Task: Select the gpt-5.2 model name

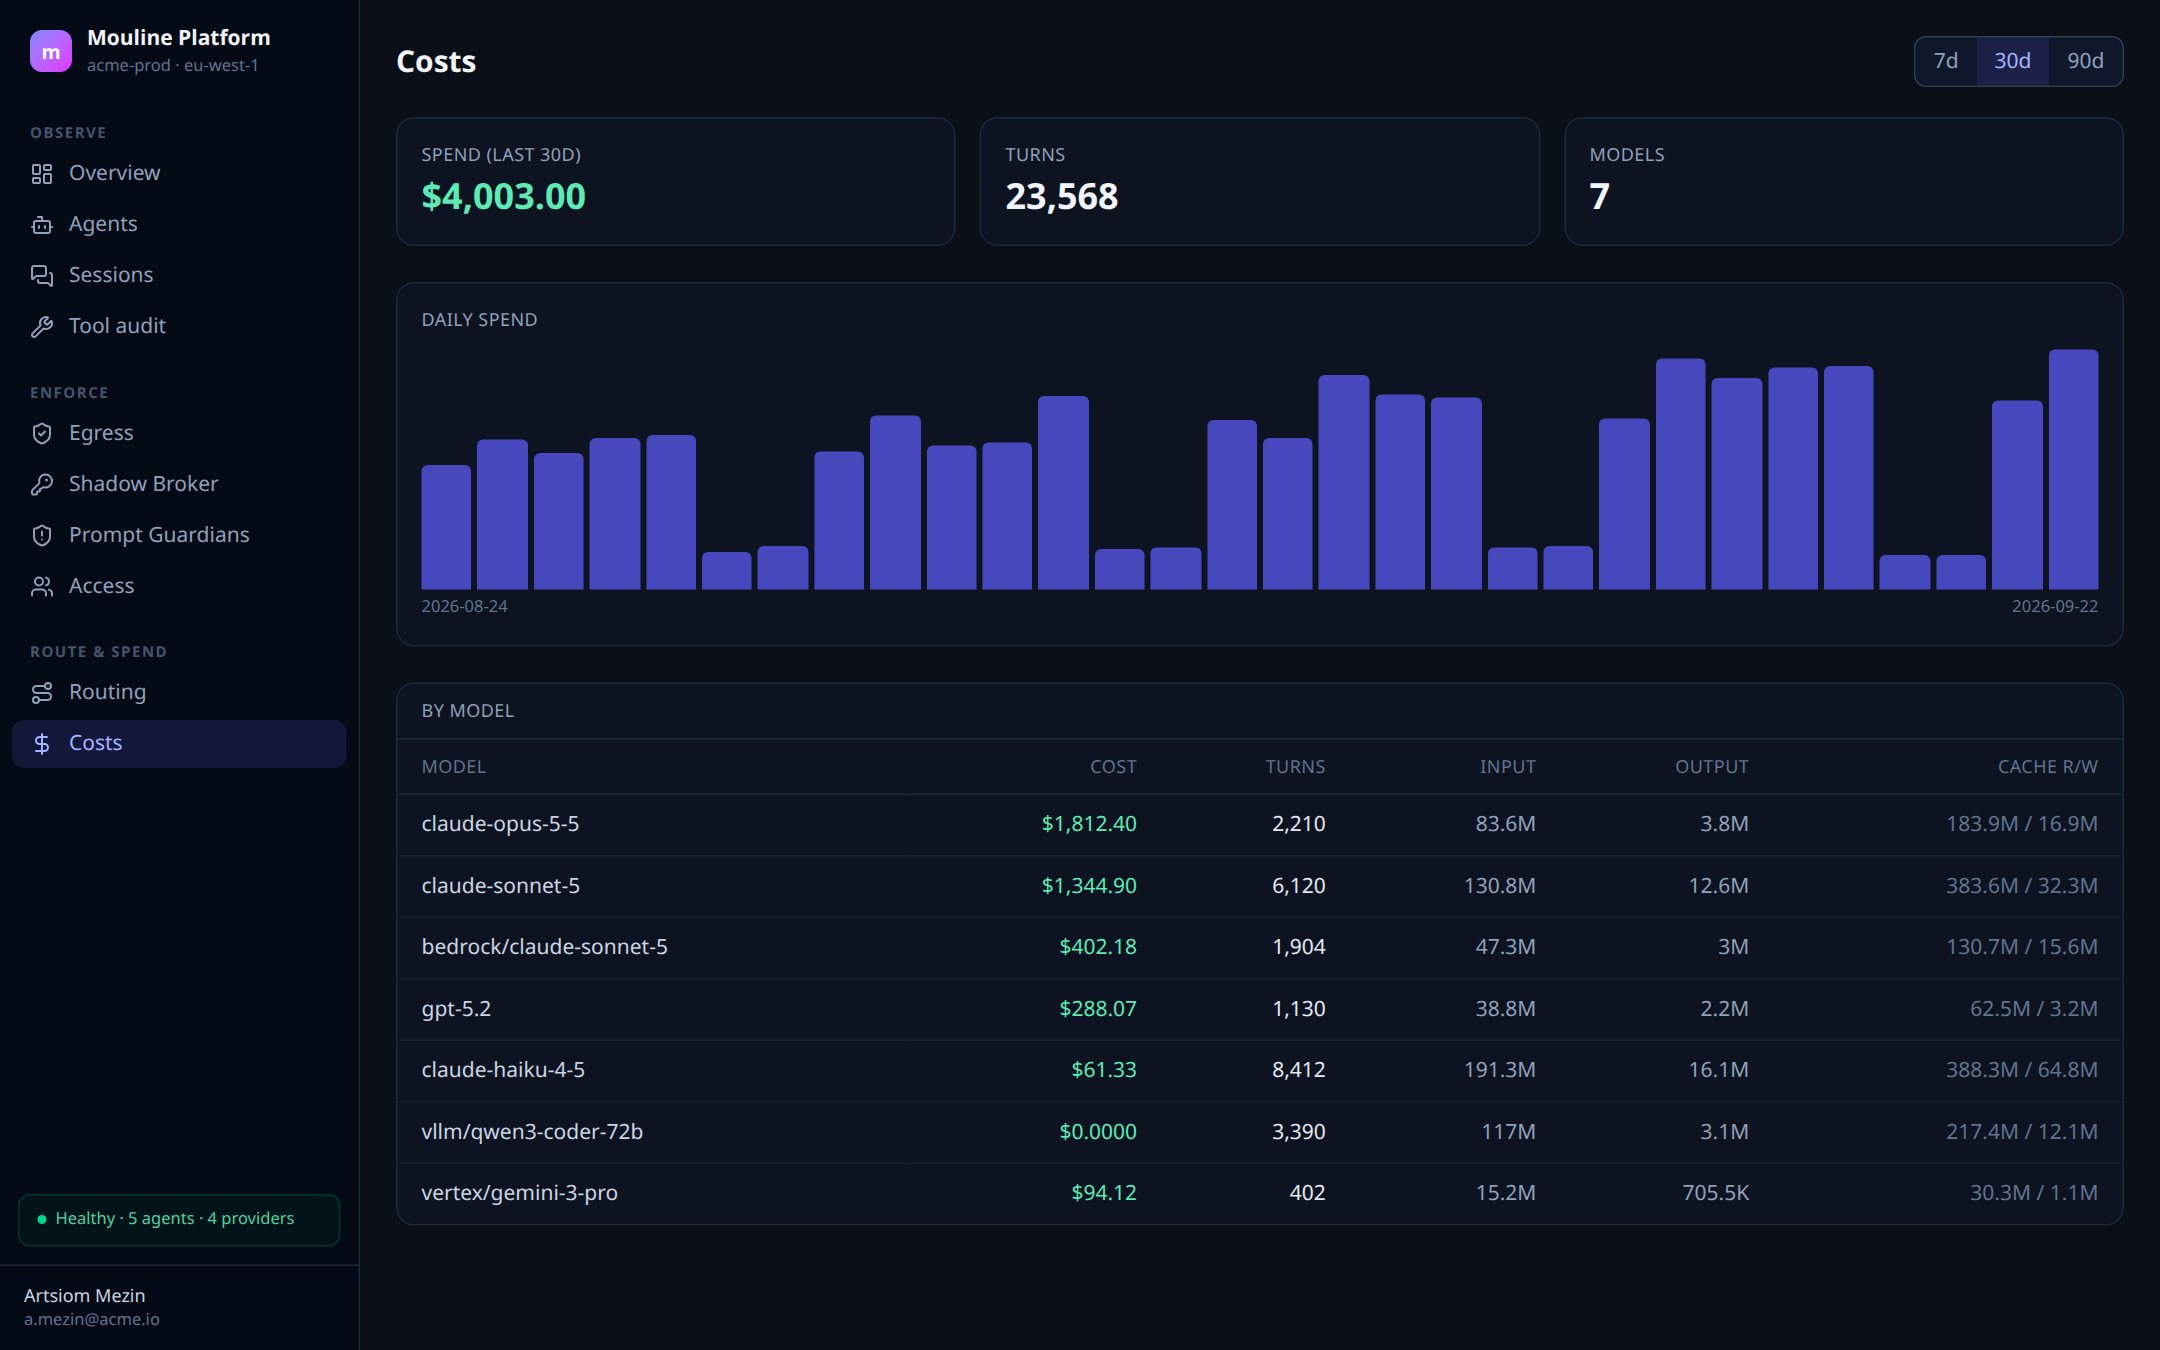Action: point(456,1009)
